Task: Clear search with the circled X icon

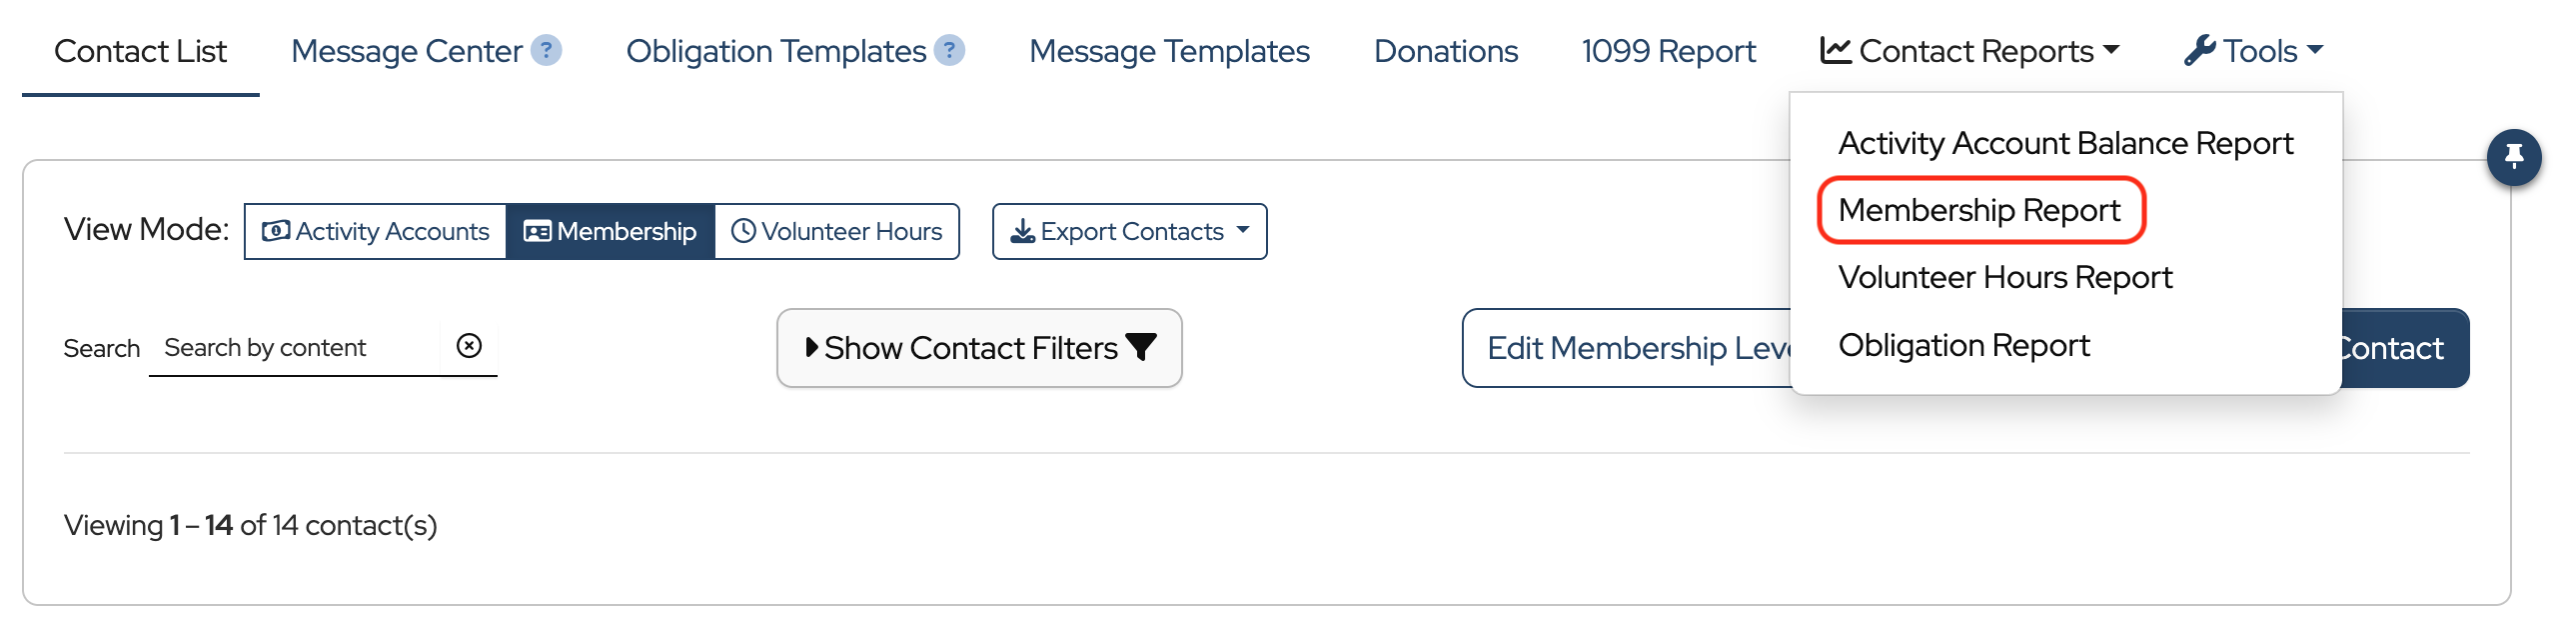Action: (x=469, y=346)
